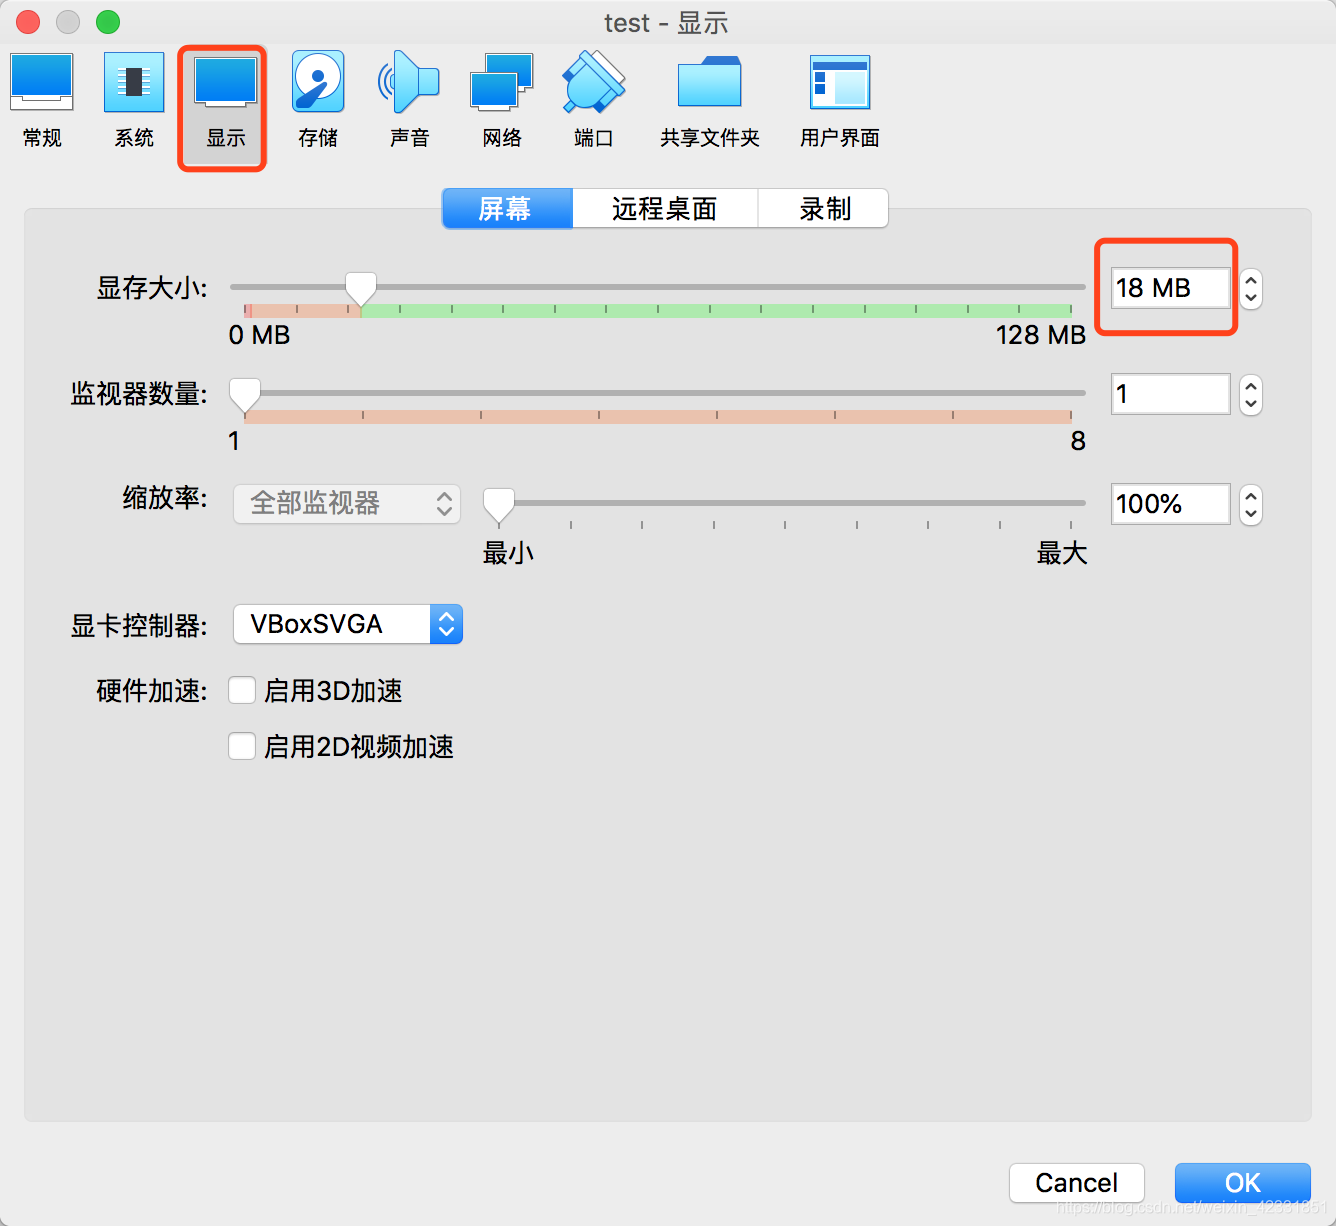Click the stepper beside the 18 MB field
The image size is (1336, 1226).
(1251, 288)
